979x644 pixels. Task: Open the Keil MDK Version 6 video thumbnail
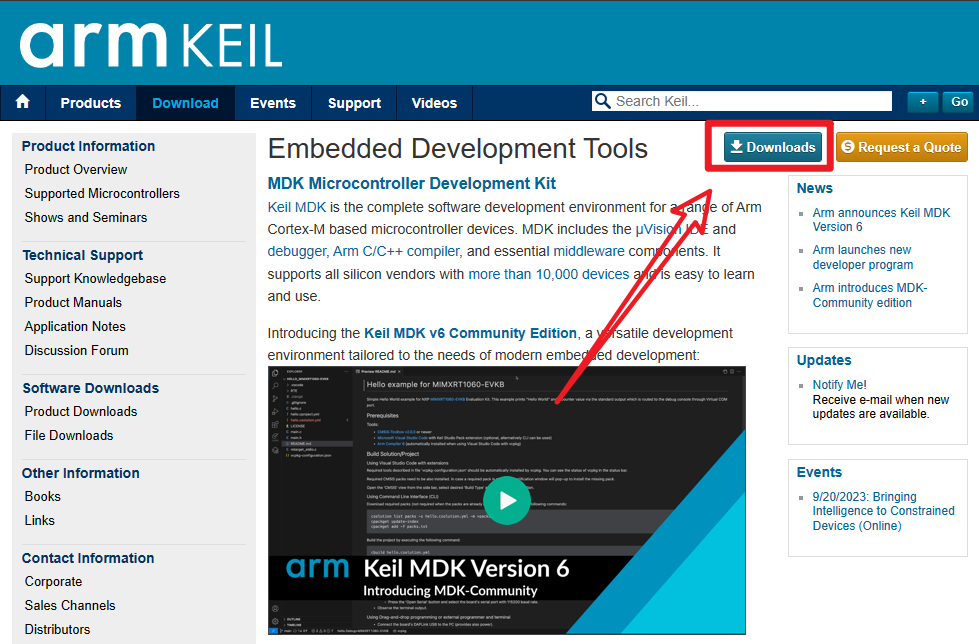tap(507, 500)
